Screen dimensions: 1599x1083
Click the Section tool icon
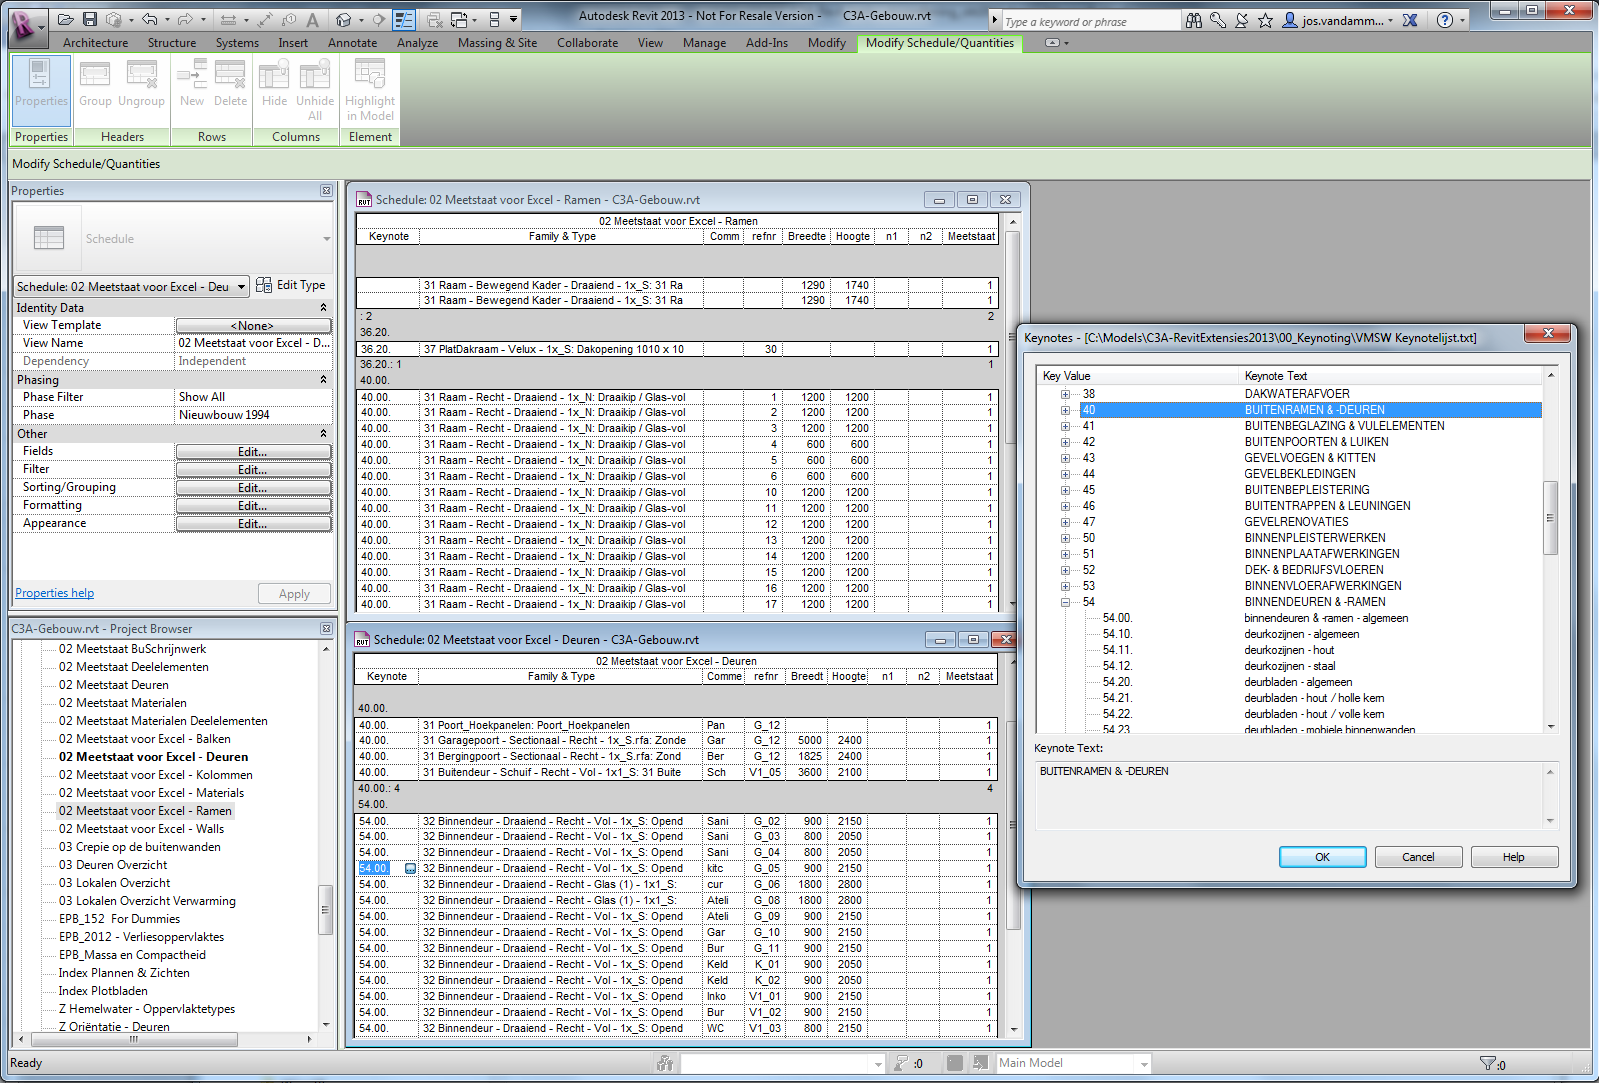click(379, 19)
